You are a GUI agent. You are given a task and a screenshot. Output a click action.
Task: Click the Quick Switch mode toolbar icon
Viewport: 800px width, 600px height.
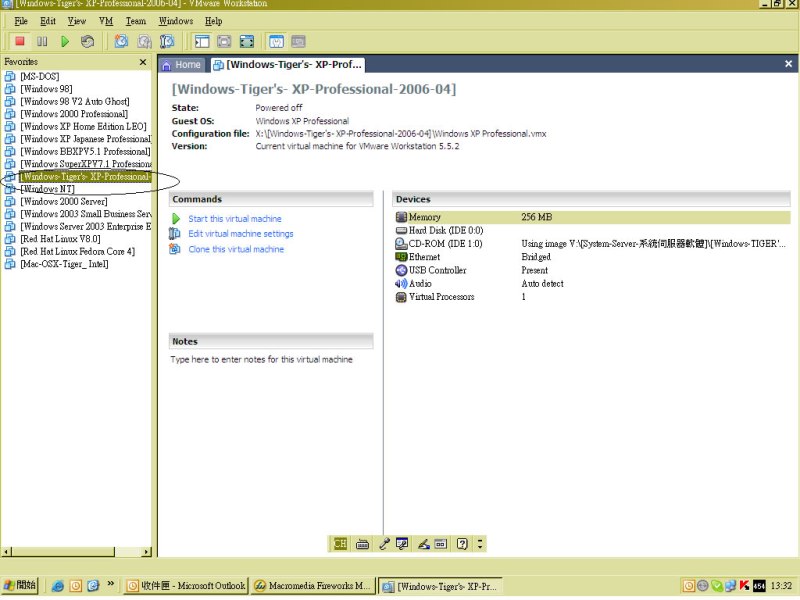pyautogui.click(x=224, y=41)
